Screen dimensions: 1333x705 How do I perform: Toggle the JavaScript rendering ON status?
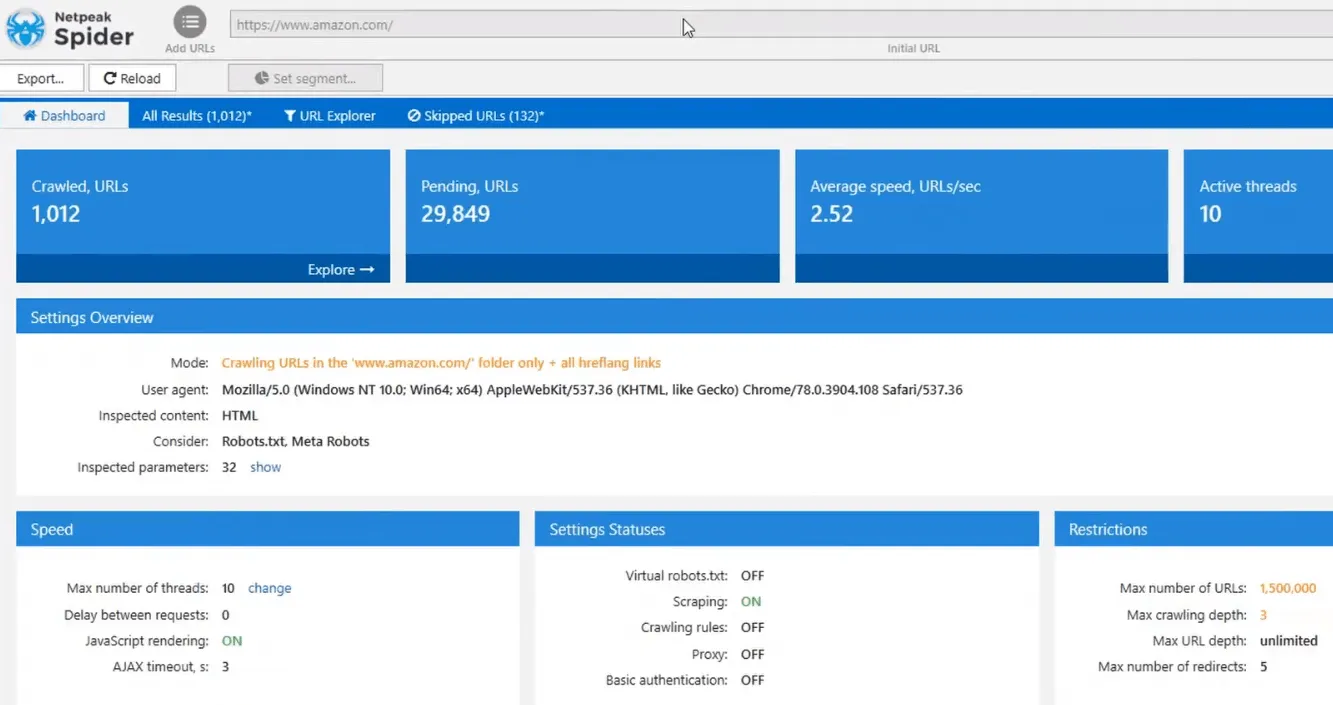232,641
